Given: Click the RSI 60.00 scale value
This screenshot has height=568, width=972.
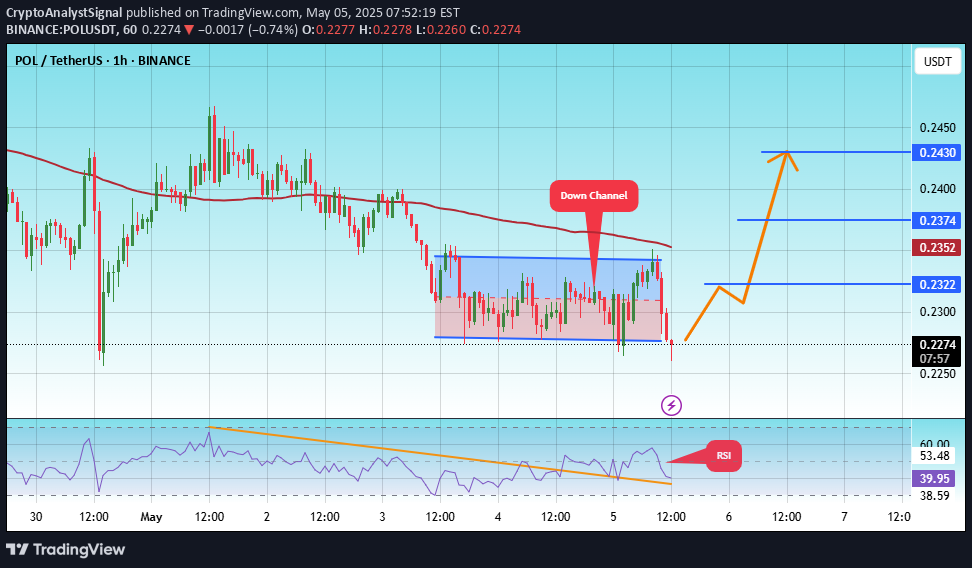Looking at the screenshot, I should 934,444.
